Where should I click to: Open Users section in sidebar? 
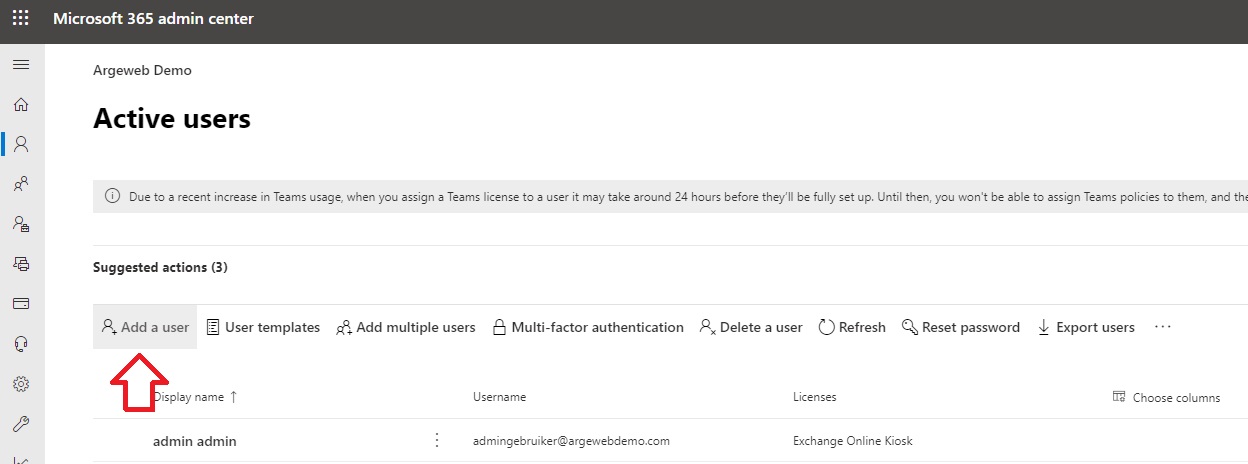pos(21,144)
